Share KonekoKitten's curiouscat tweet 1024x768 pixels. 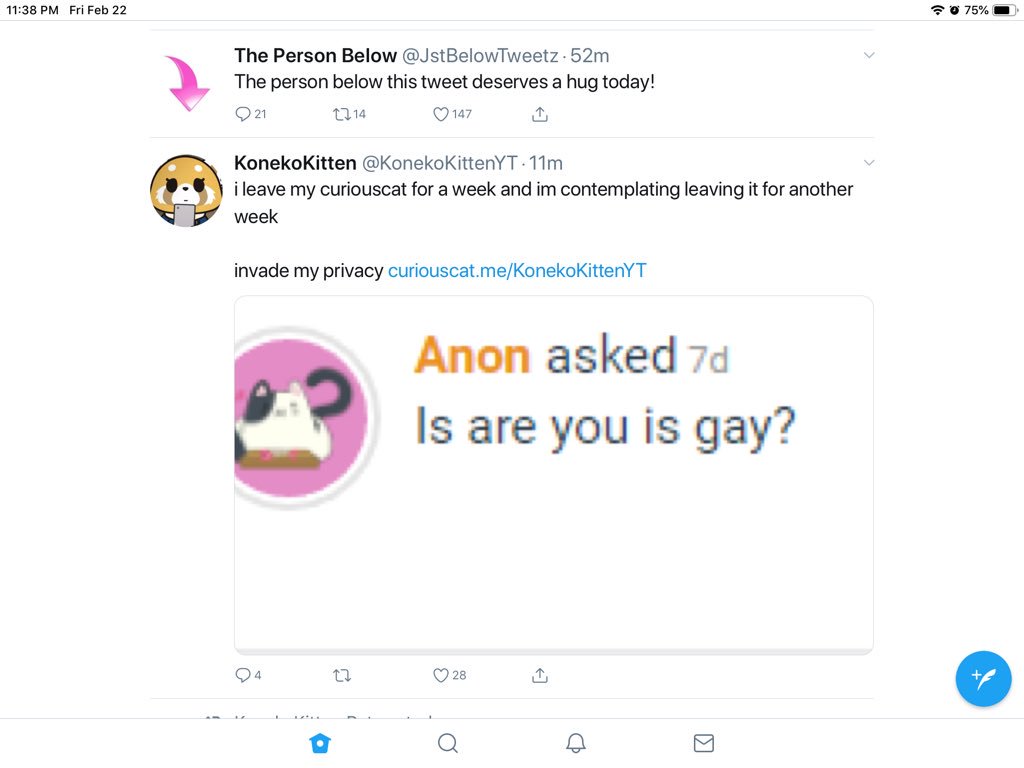pyautogui.click(x=539, y=675)
